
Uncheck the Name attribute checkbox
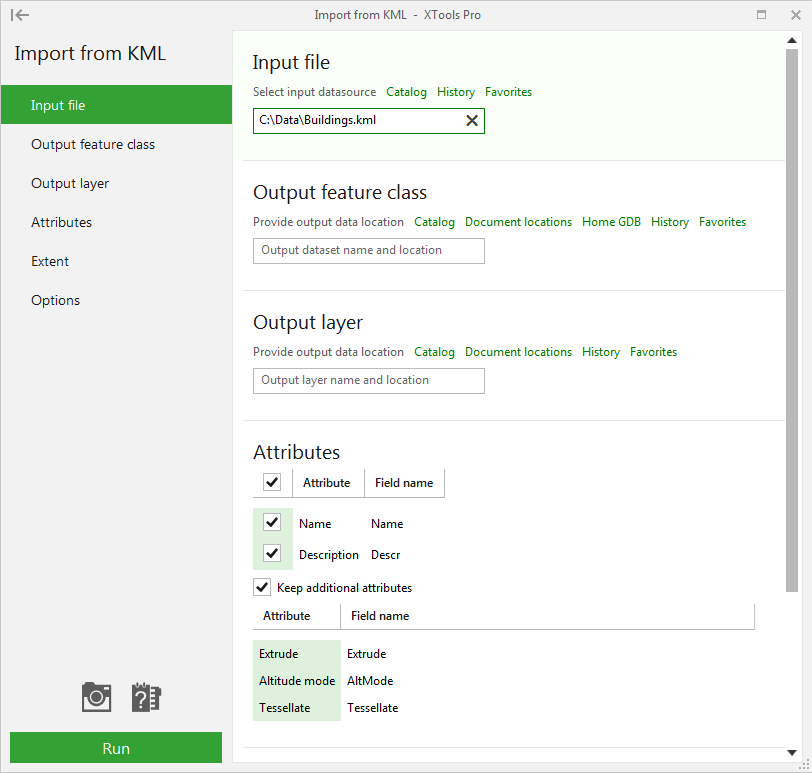tap(272, 522)
